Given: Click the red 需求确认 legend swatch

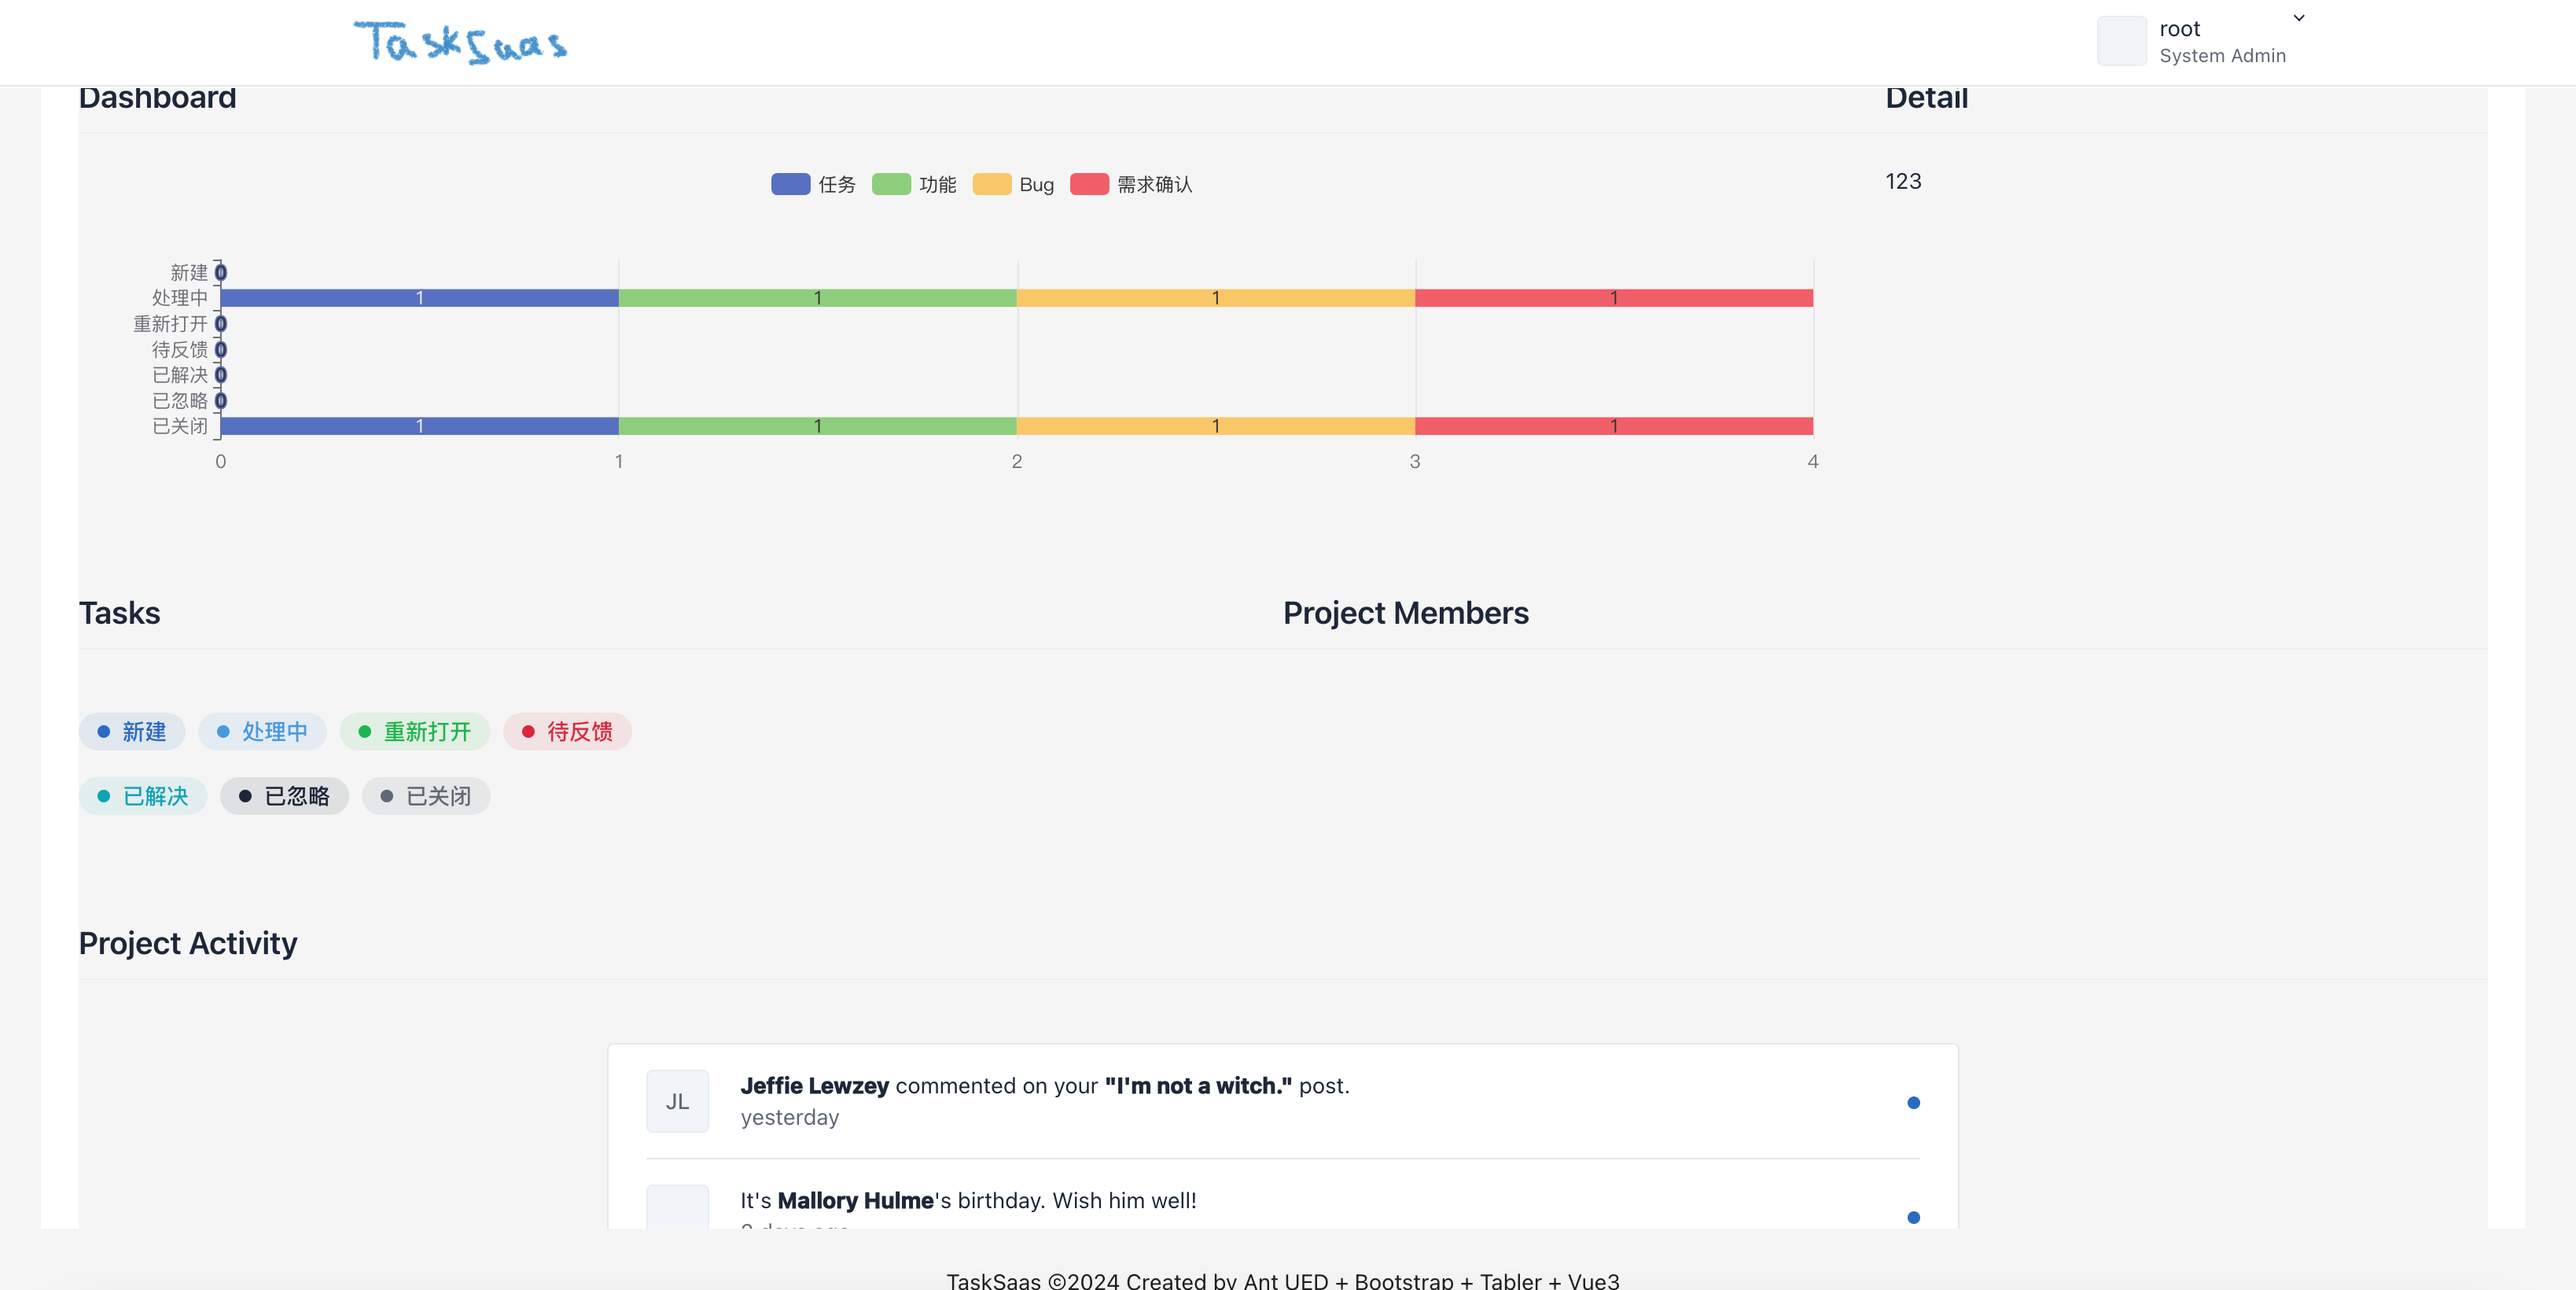Looking at the screenshot, I should pos(1089,184).
